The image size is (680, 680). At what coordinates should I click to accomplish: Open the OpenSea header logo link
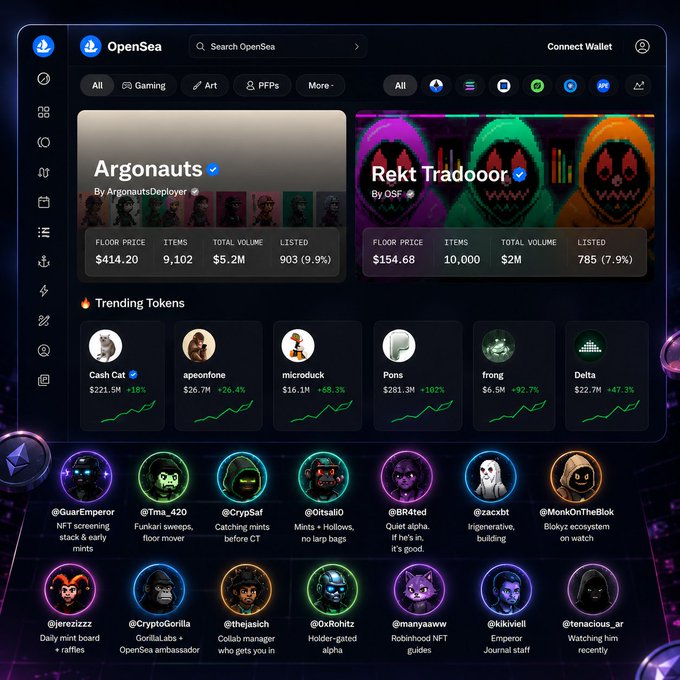121,46
